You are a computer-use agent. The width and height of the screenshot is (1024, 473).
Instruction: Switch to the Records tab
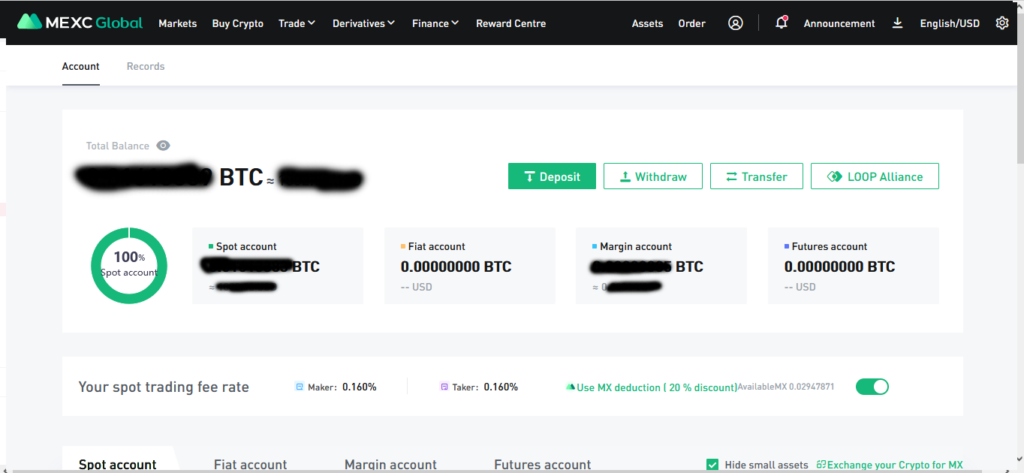click(145, 66)
